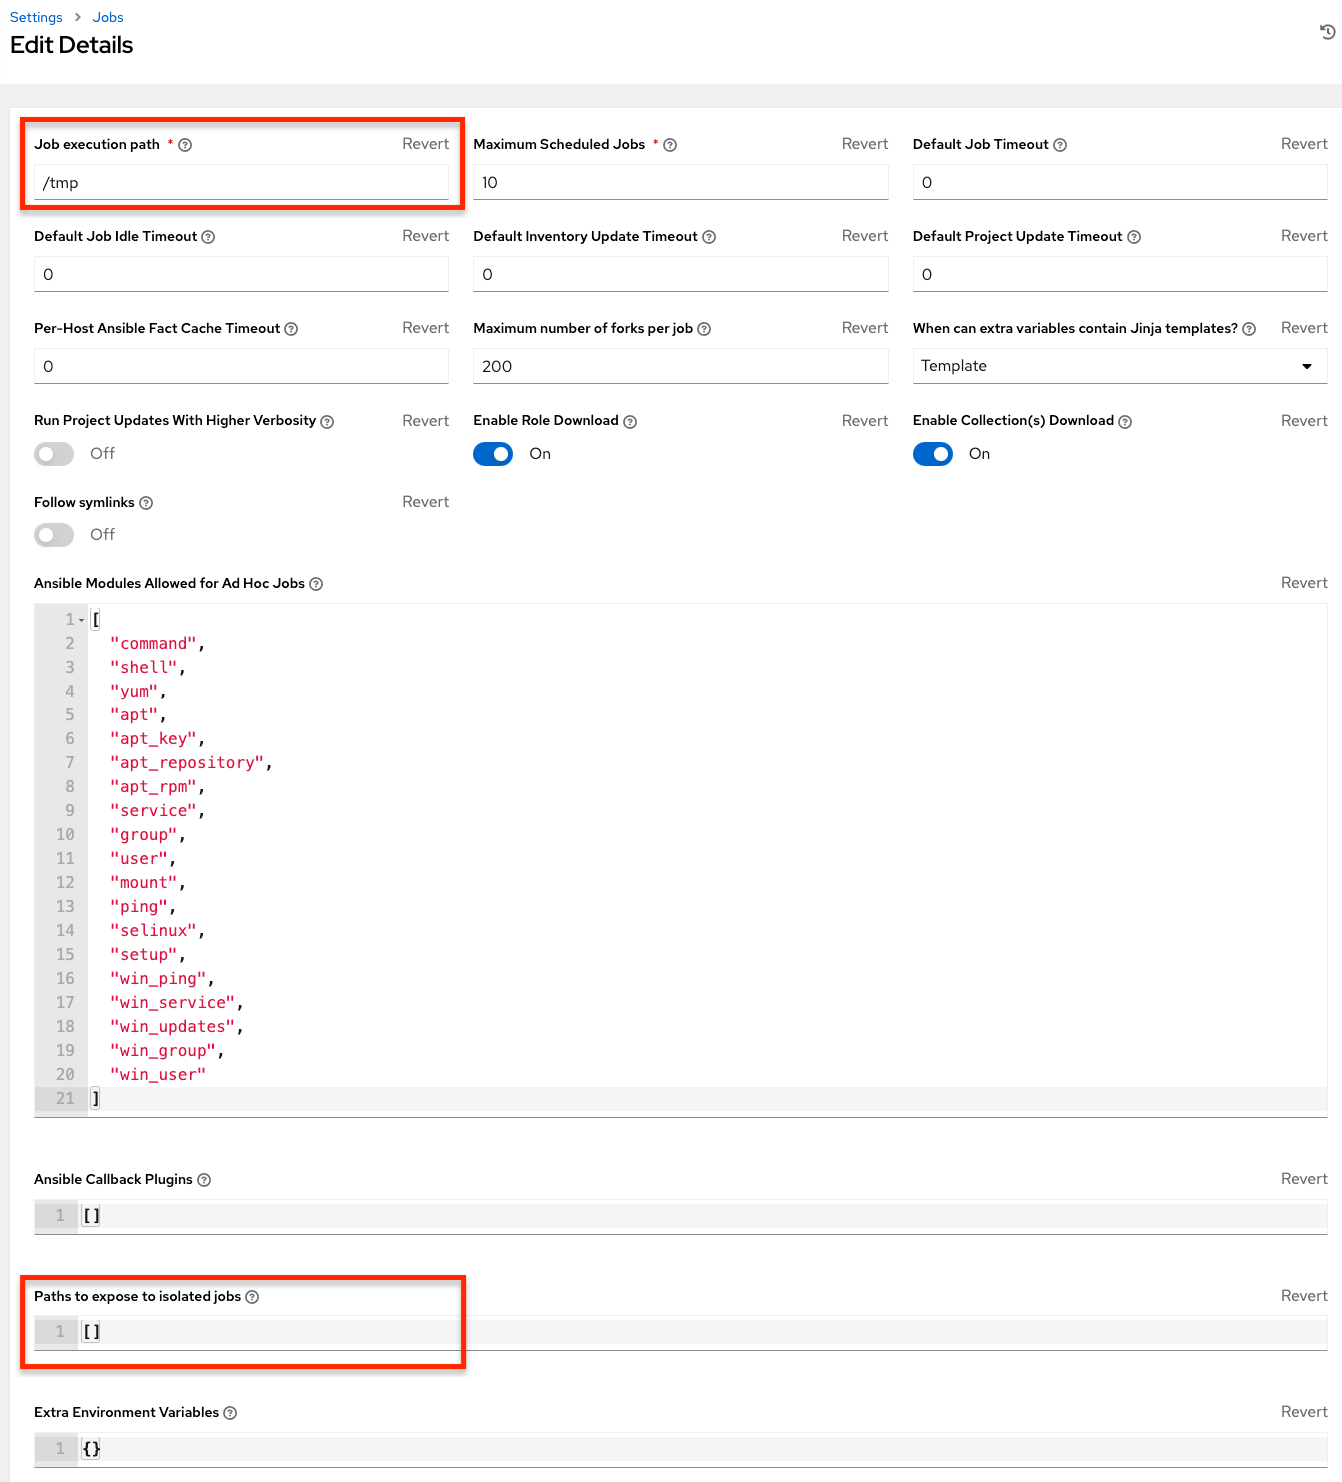Show help for Enable Collection(s) Download
This screenshot has width=1342, height=1482.
(x=1125, y=422)
